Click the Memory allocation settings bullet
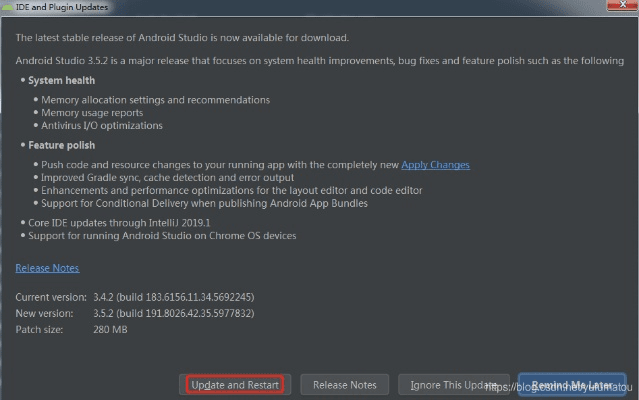 (155, 100)
